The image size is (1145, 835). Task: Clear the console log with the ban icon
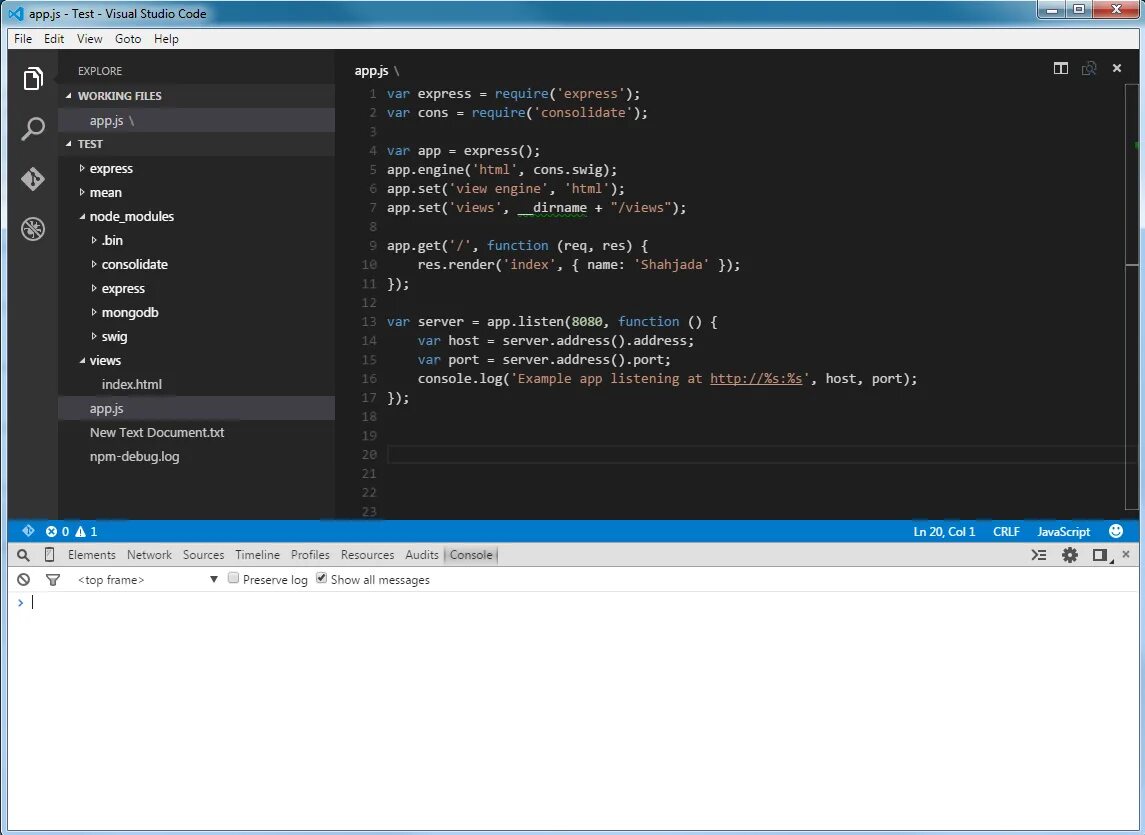click(x=23, y=579)
